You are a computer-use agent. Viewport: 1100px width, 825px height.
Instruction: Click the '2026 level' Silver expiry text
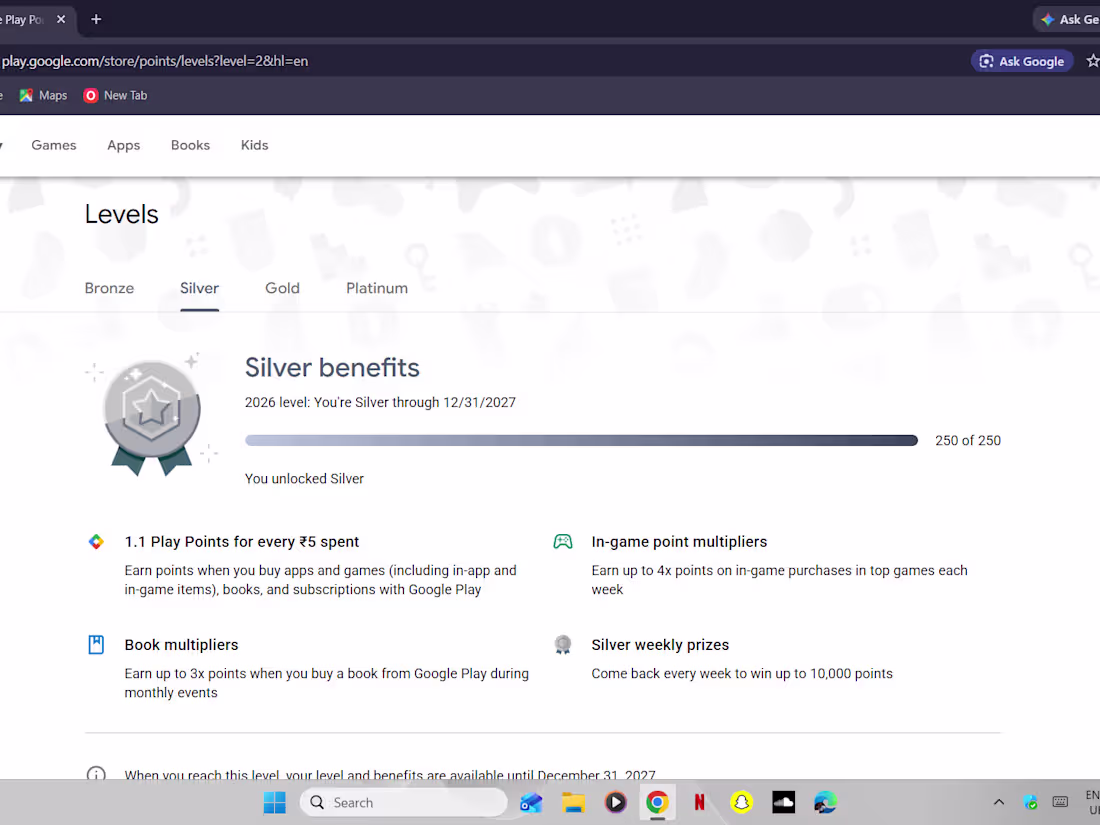380,402
